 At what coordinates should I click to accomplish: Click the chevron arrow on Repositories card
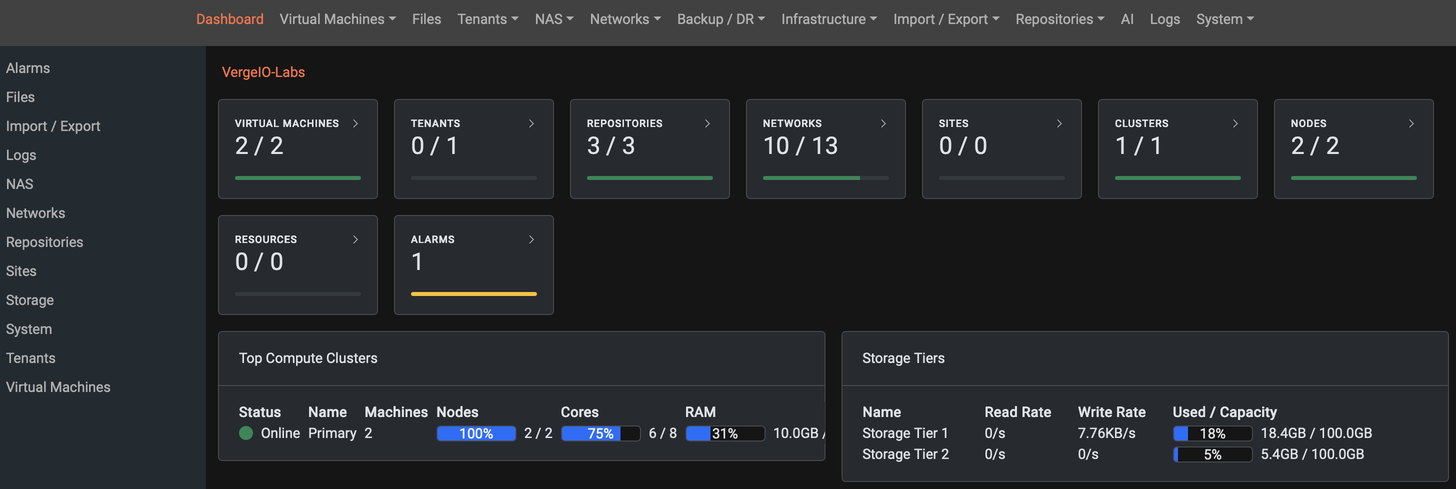(708, 124)
